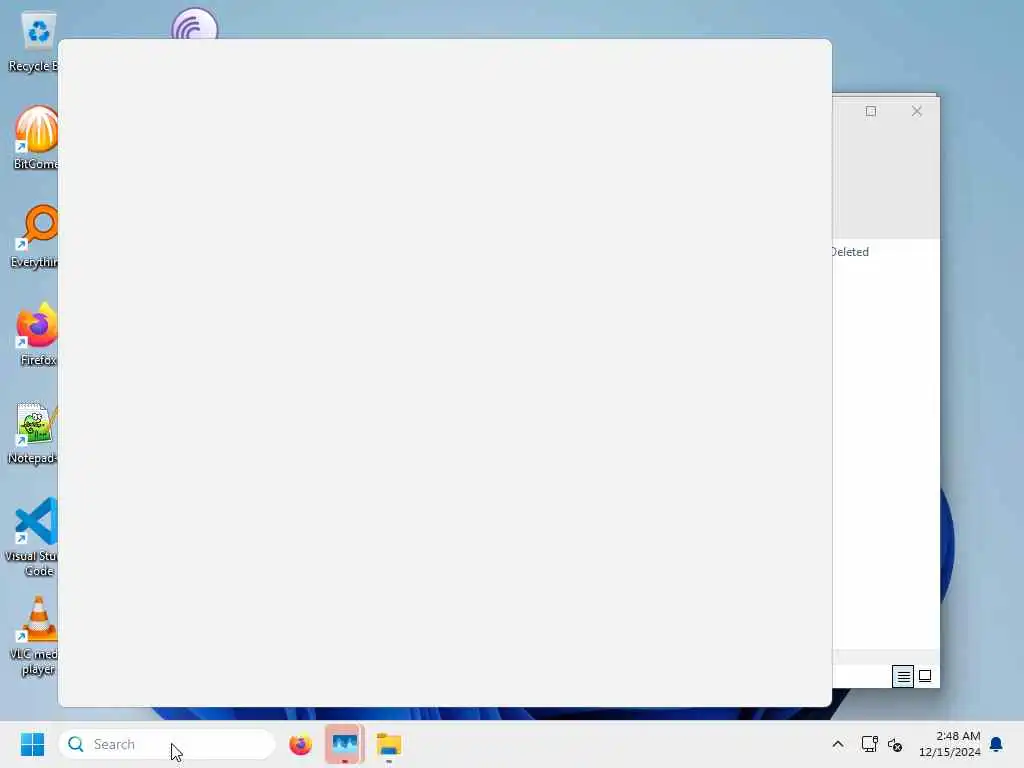Open the notifications bell
1024x768 pixels.
click(x=996, y=744)
